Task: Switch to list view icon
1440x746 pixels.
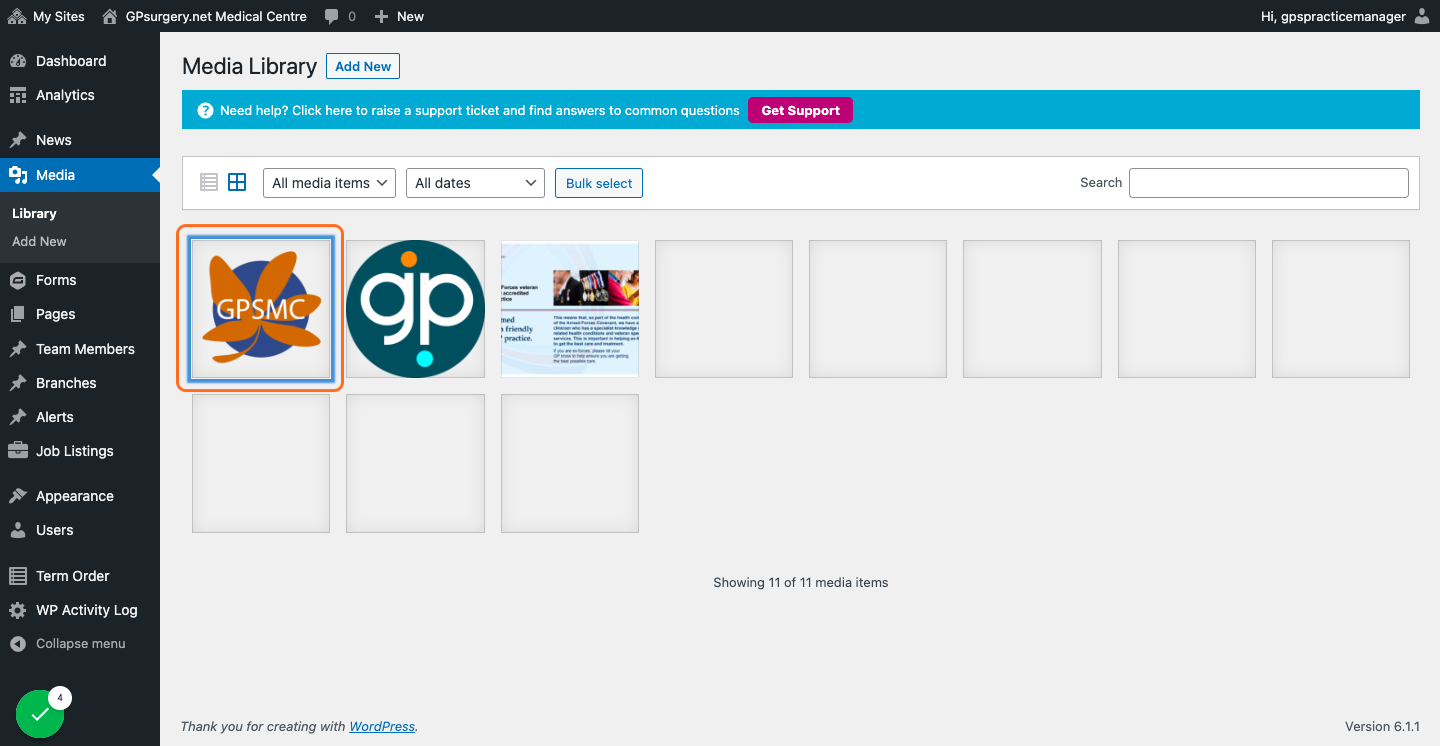Action: click(209, 182)
